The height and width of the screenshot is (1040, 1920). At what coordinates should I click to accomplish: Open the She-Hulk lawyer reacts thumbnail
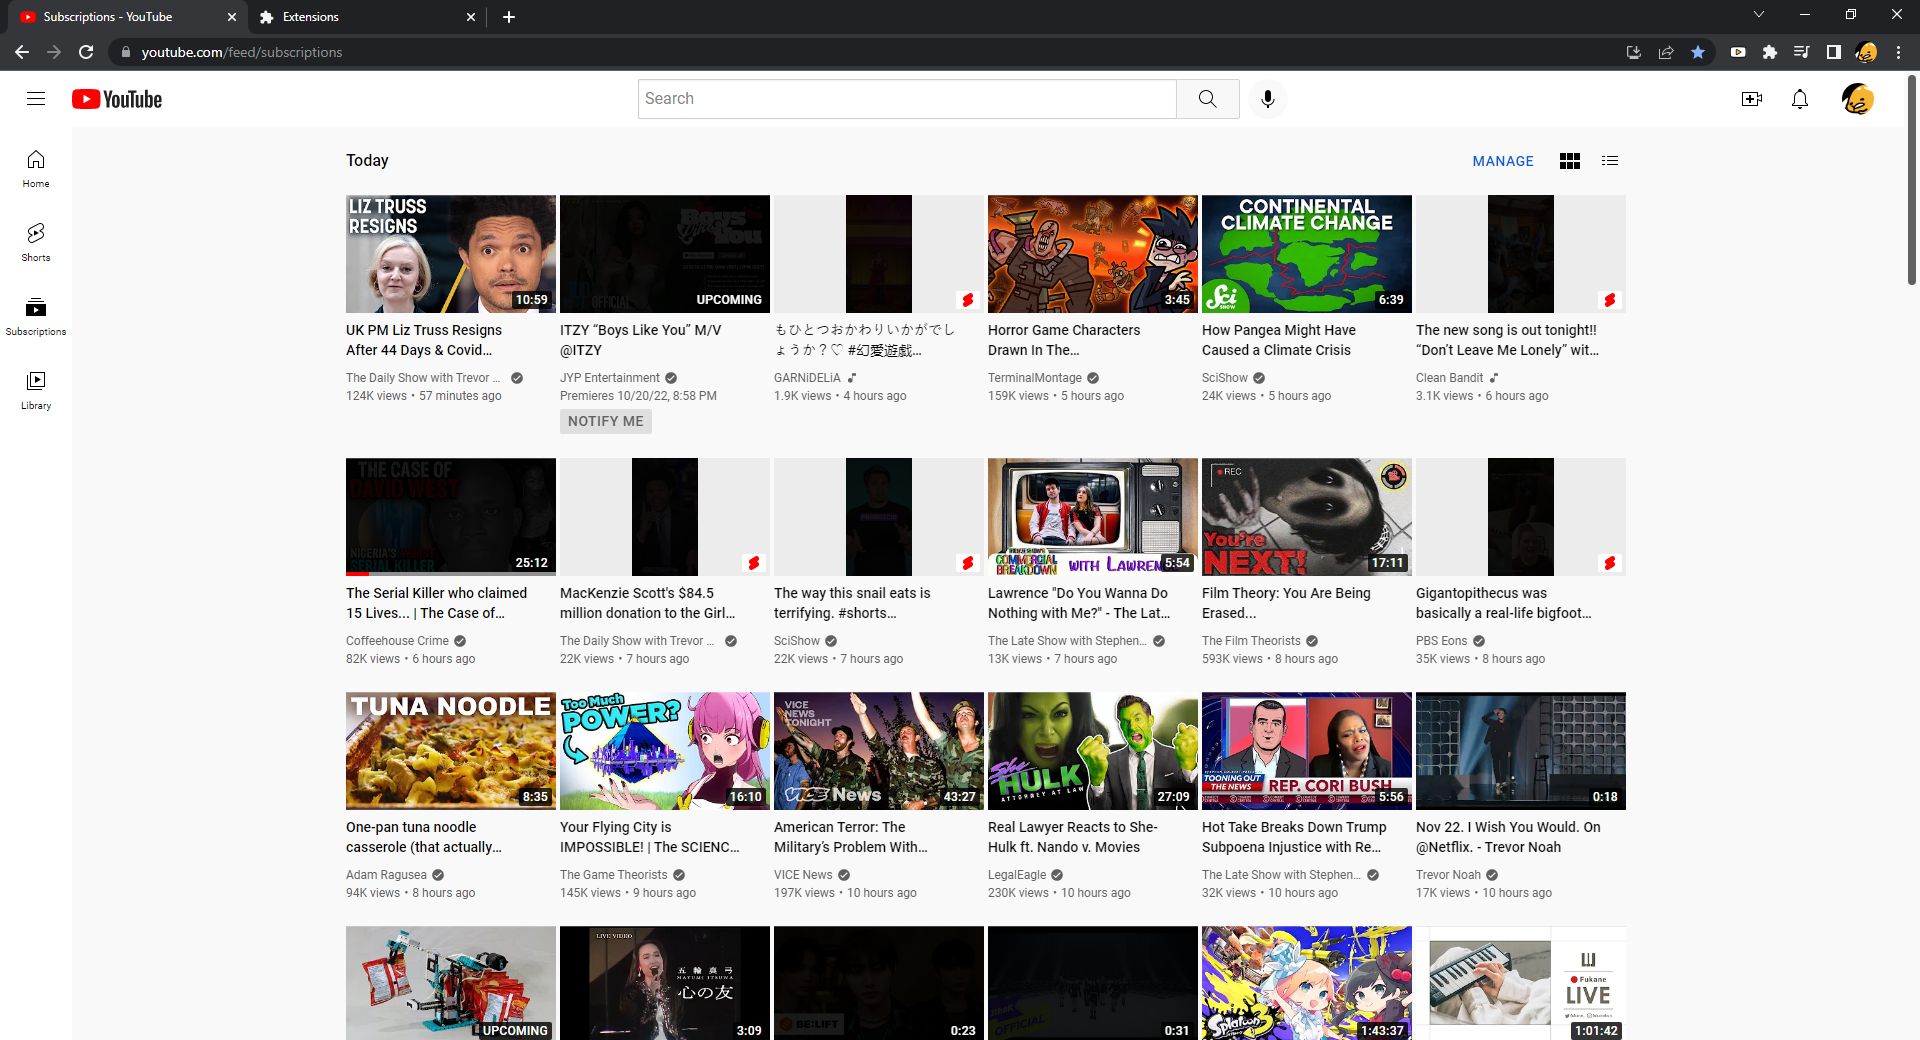pyautogui.click(x=1093, y=751)
